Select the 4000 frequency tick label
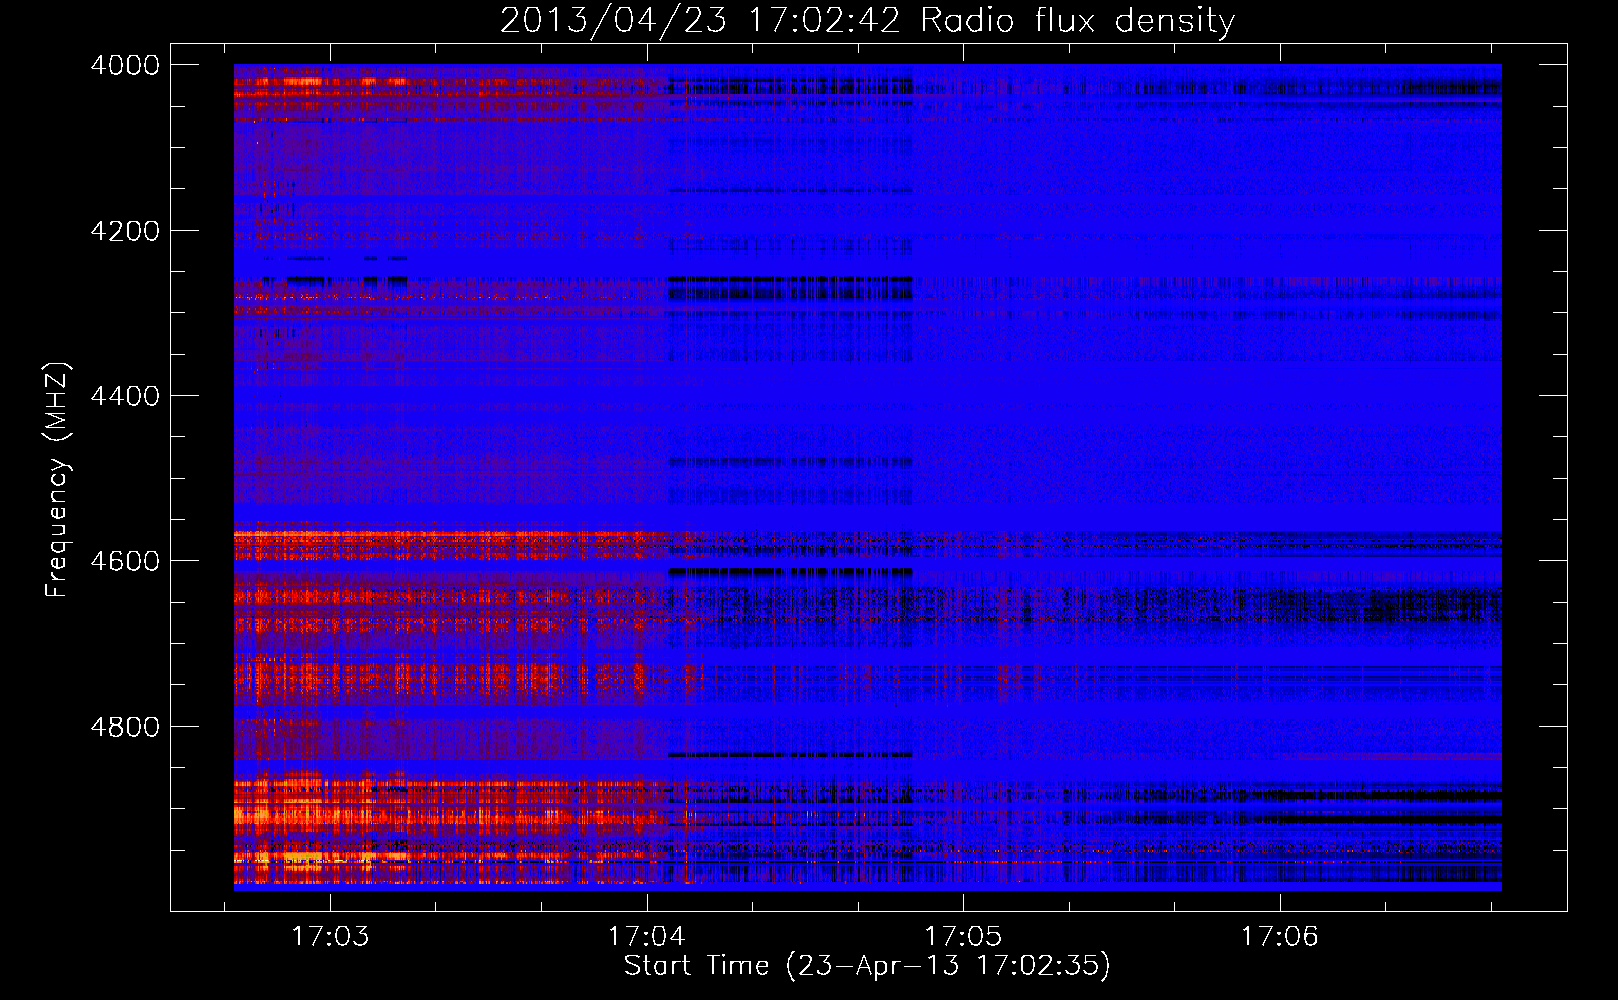Screen dimensions: 1618x1000 pos(125,65)
